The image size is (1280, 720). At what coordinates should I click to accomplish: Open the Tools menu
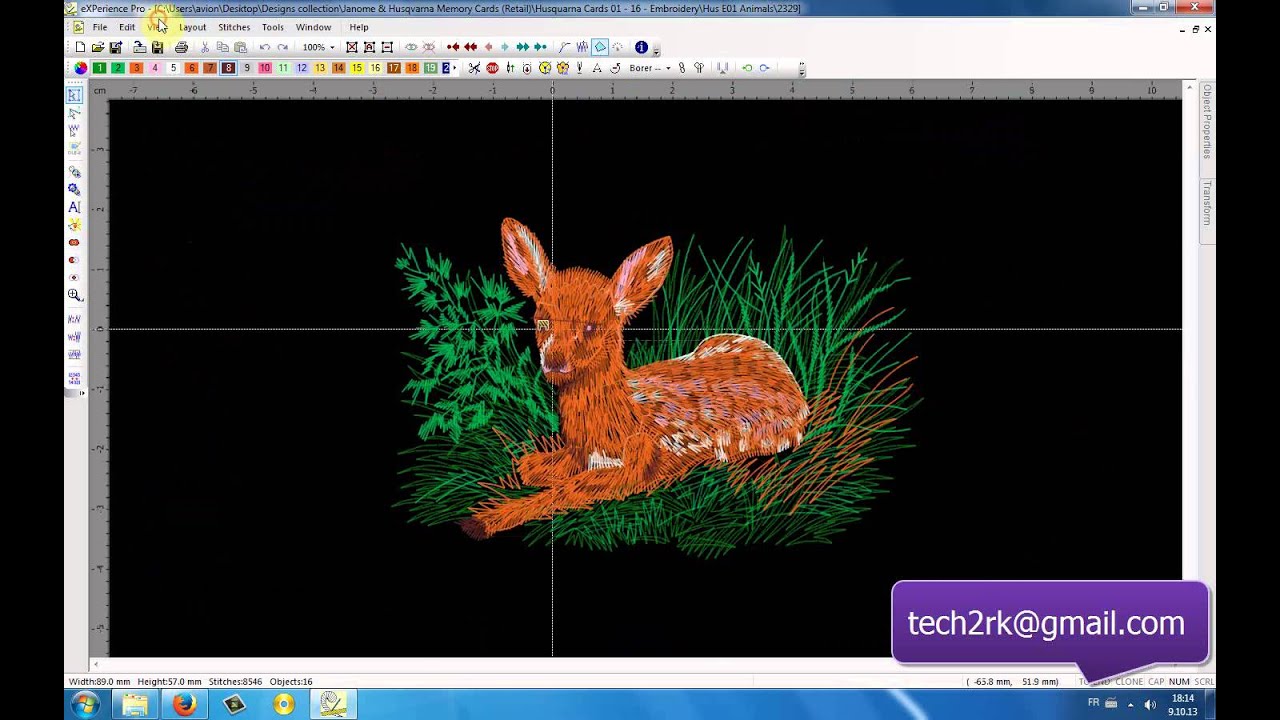pyautogui.click(x=273, y=27)
